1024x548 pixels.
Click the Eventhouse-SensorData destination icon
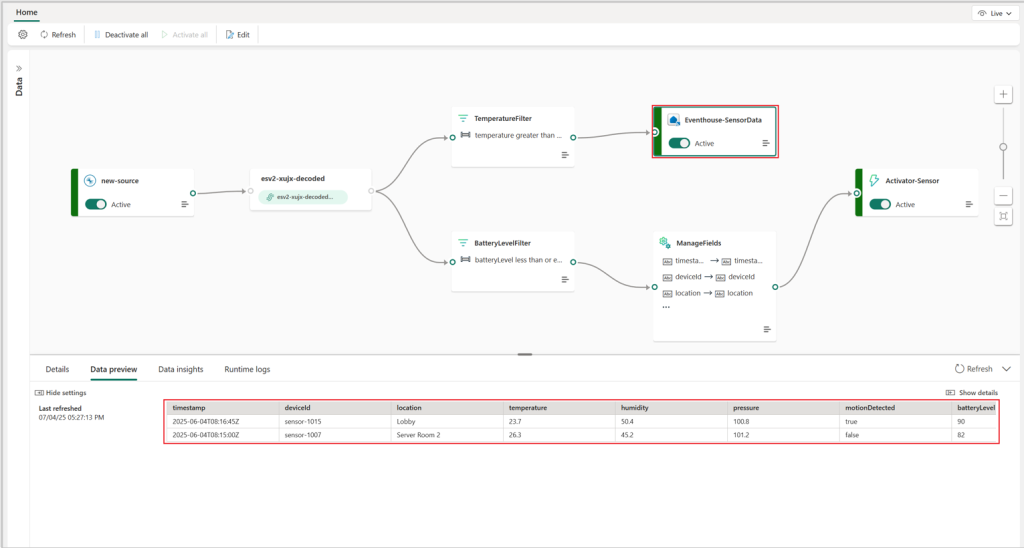673,120
